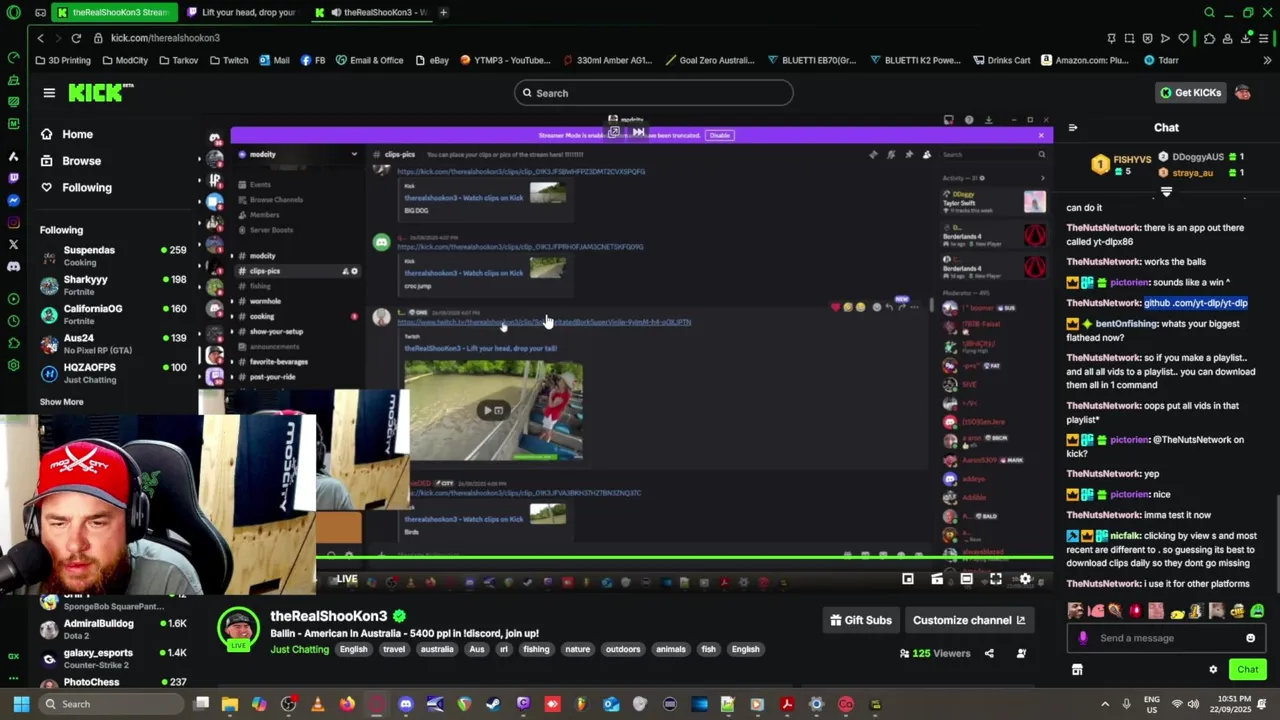The height and width of the screenshot is (720, 1280).
Task: Send message with green Chat button
Action: pyautogui.click(x=1248, y=670)
